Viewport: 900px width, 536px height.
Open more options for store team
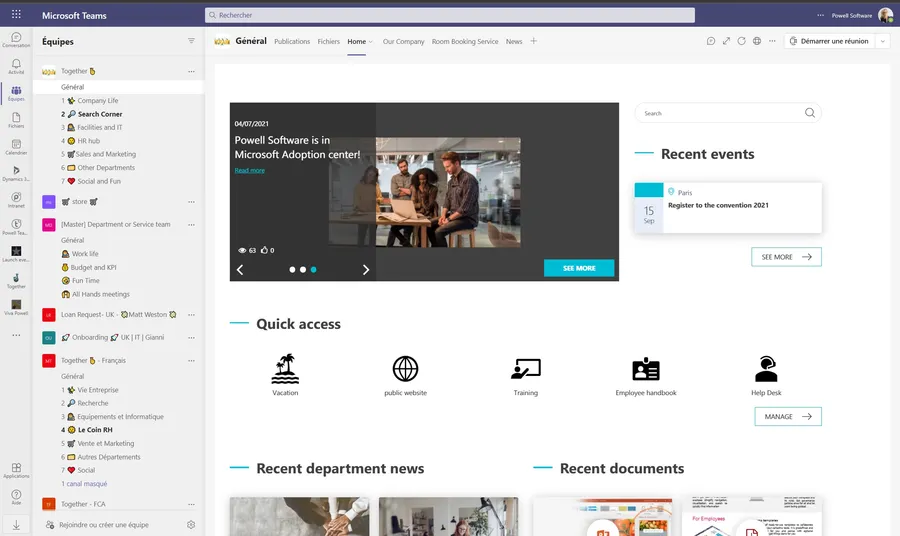(x=191, y=201)
